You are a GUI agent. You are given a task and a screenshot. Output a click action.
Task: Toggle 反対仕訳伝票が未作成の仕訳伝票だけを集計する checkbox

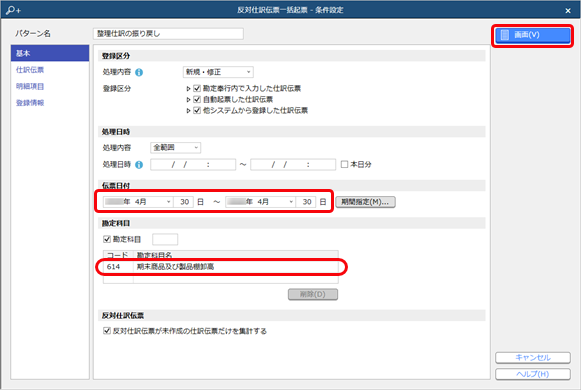coord(107,331)
